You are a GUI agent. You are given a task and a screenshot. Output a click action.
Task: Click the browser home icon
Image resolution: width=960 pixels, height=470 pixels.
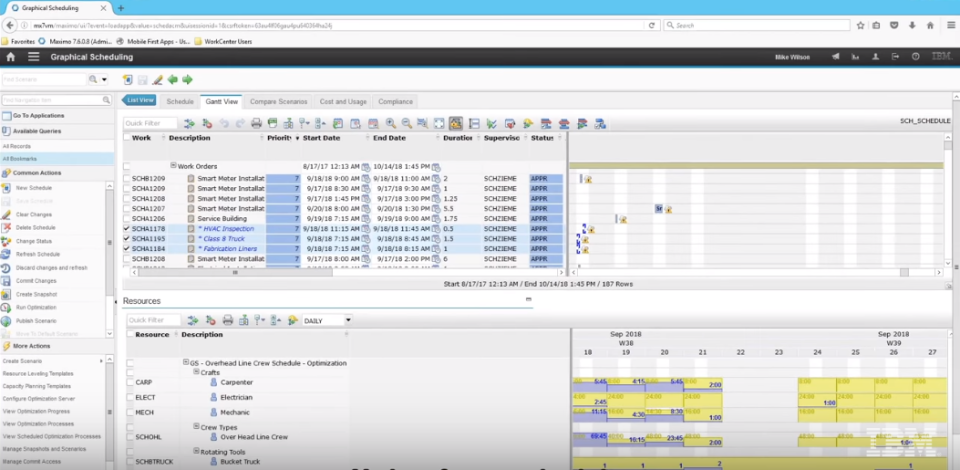pyautogui.click(x=930, y=26)
